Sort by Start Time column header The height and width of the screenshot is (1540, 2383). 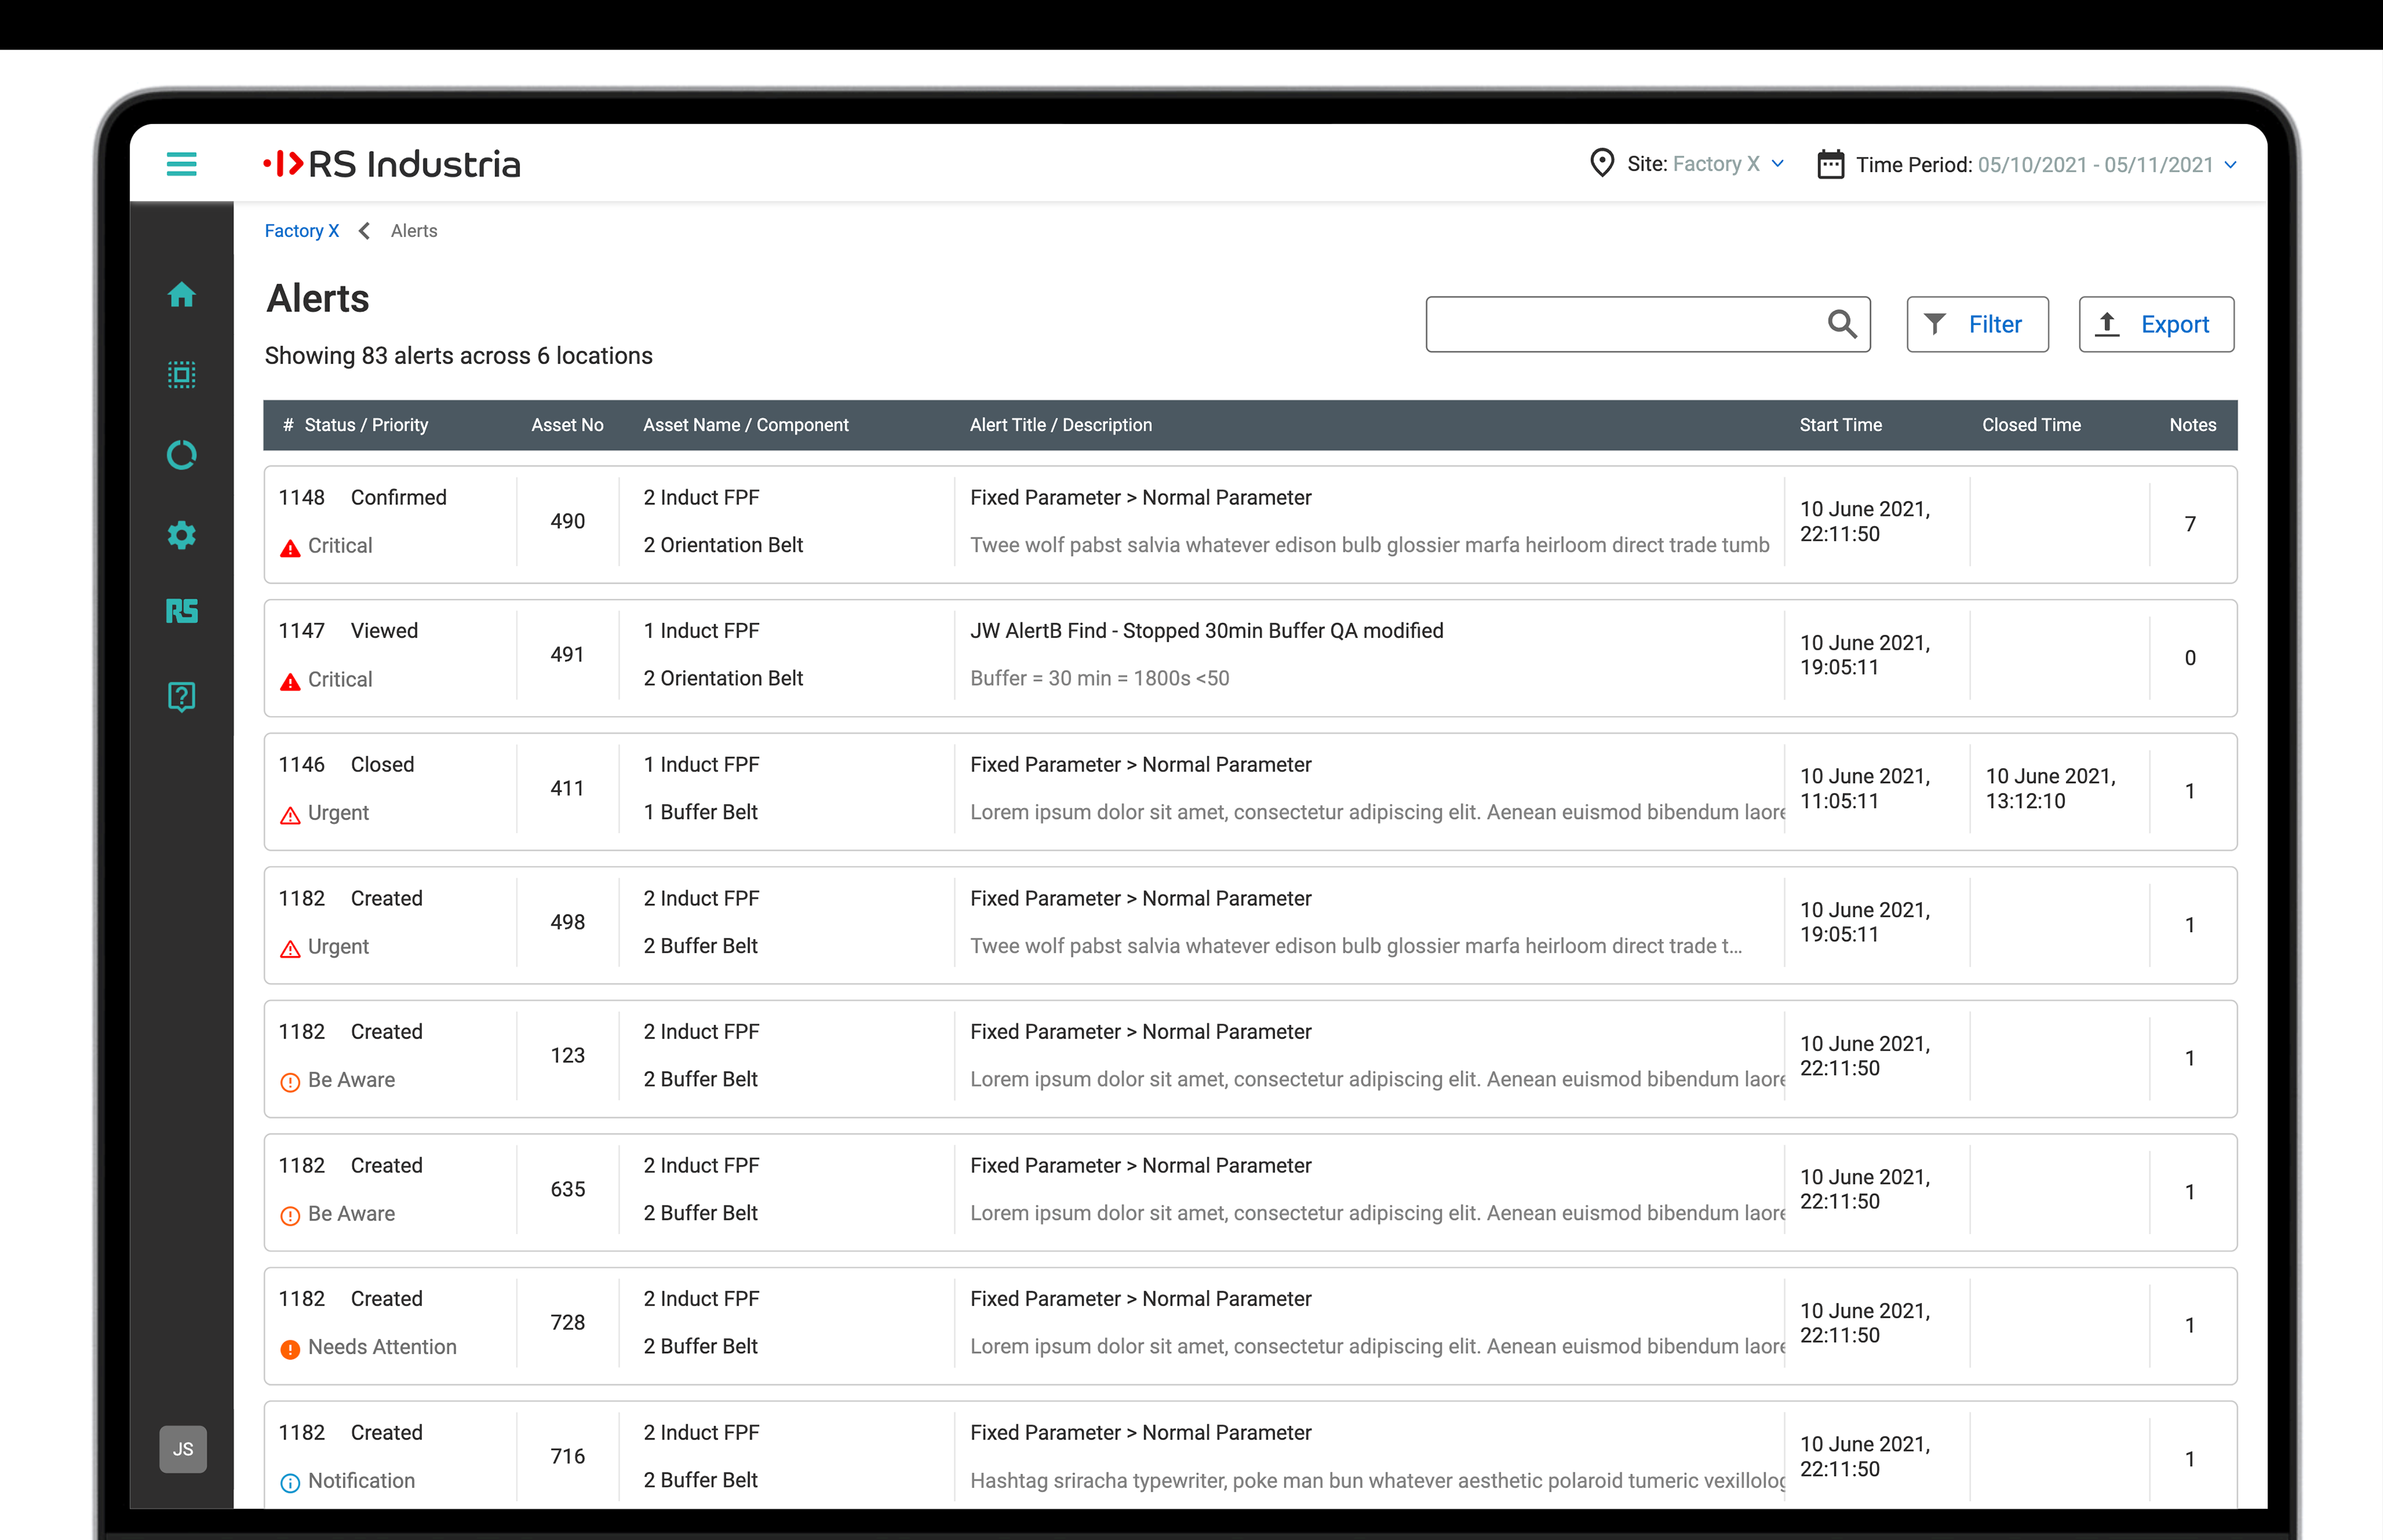[1840, 425]
